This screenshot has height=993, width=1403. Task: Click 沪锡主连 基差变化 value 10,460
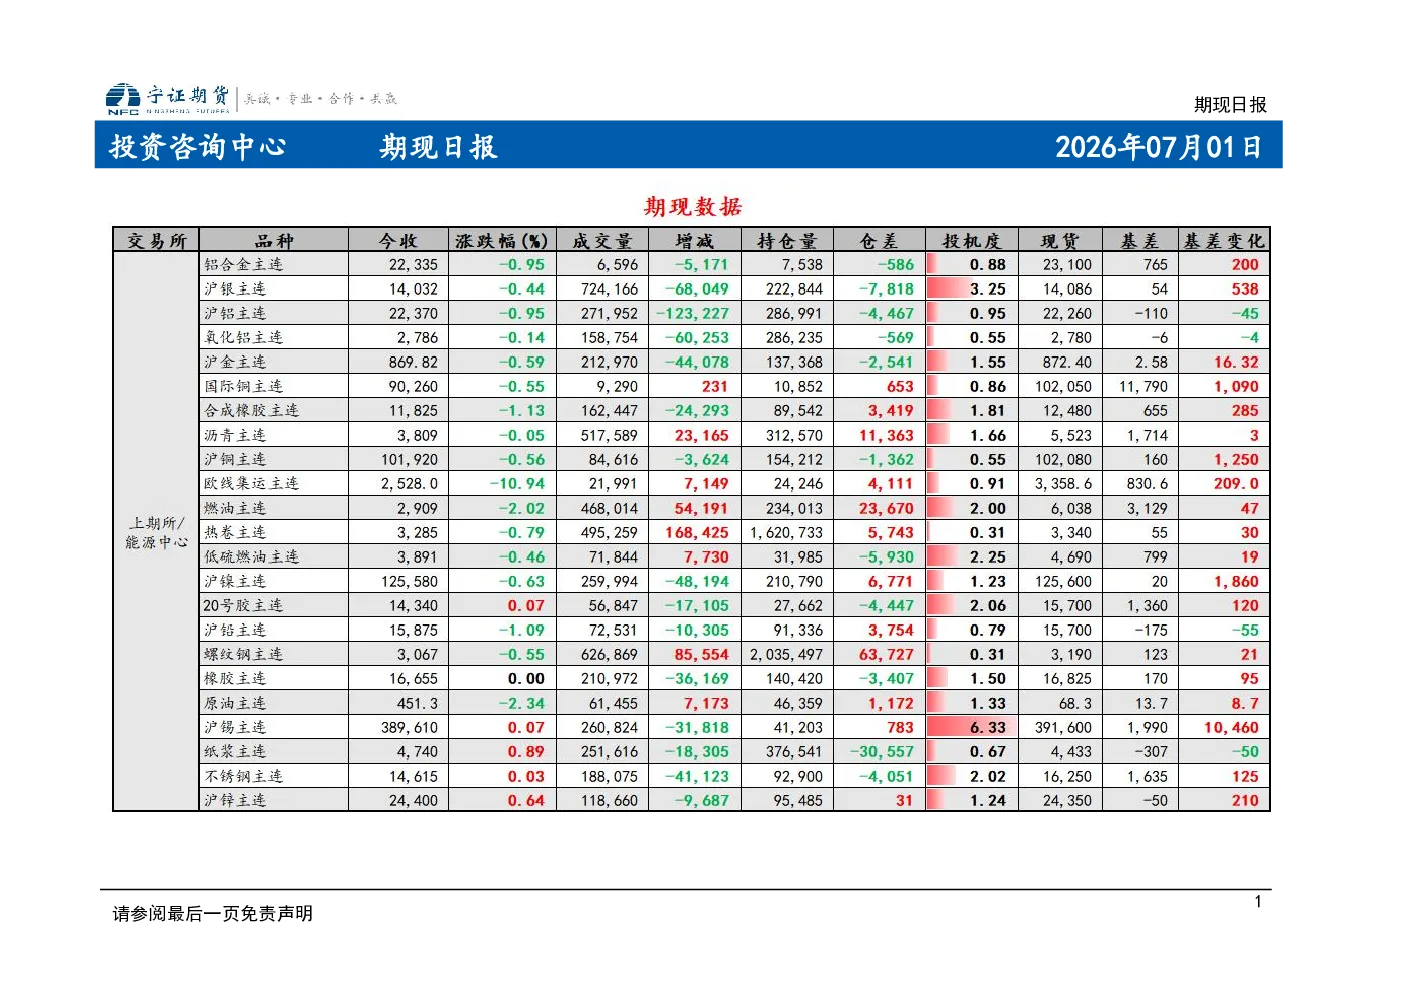coord(1231,727)
